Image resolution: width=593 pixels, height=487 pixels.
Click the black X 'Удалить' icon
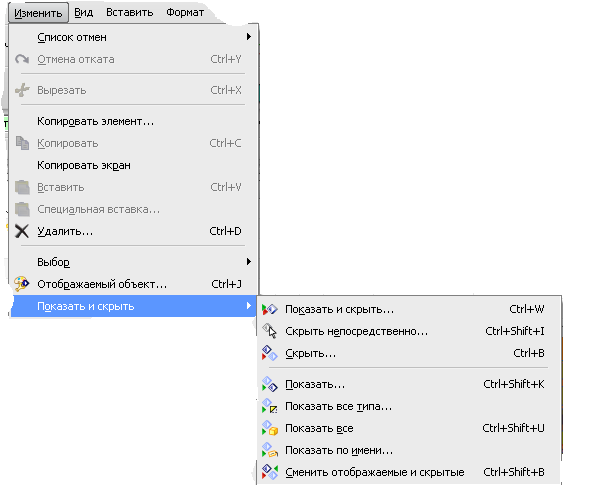point(22,231)
